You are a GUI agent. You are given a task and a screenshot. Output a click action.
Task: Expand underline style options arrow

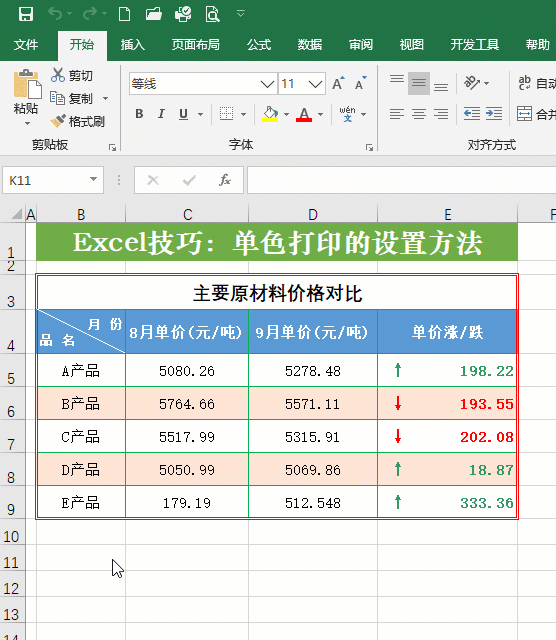[200, 114]
